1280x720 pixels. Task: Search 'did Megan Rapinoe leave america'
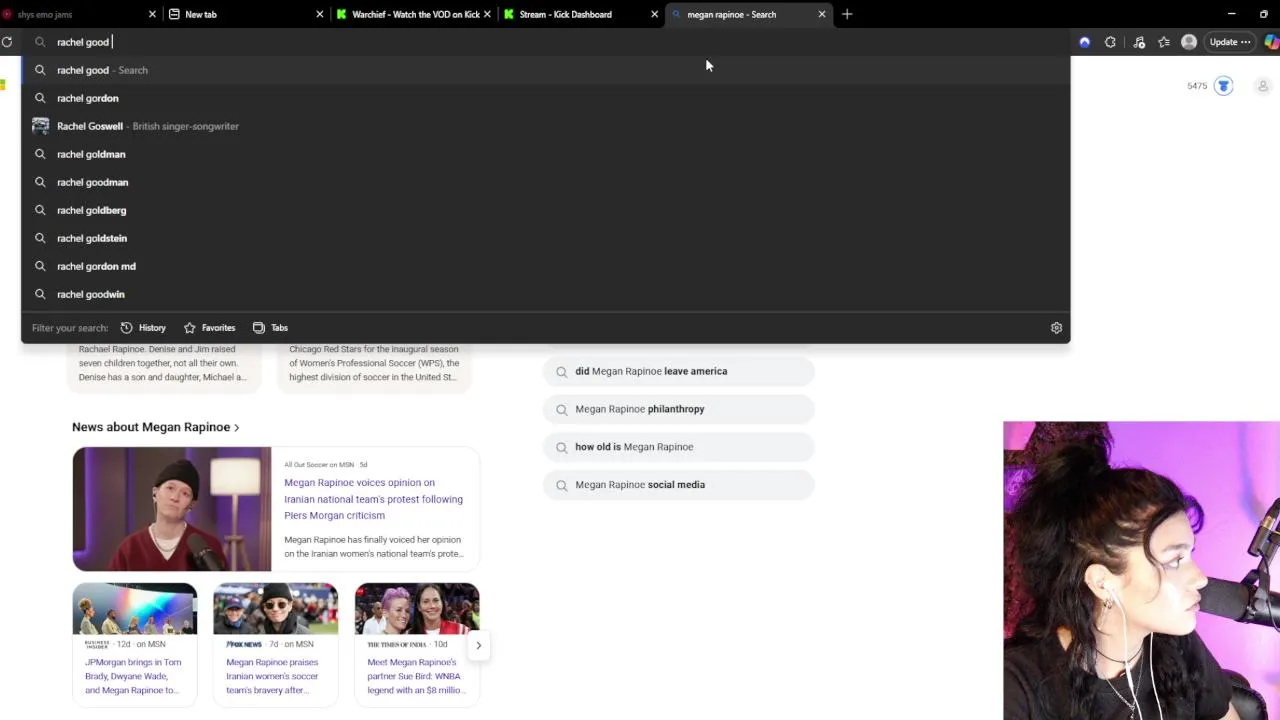coord(679,371)
